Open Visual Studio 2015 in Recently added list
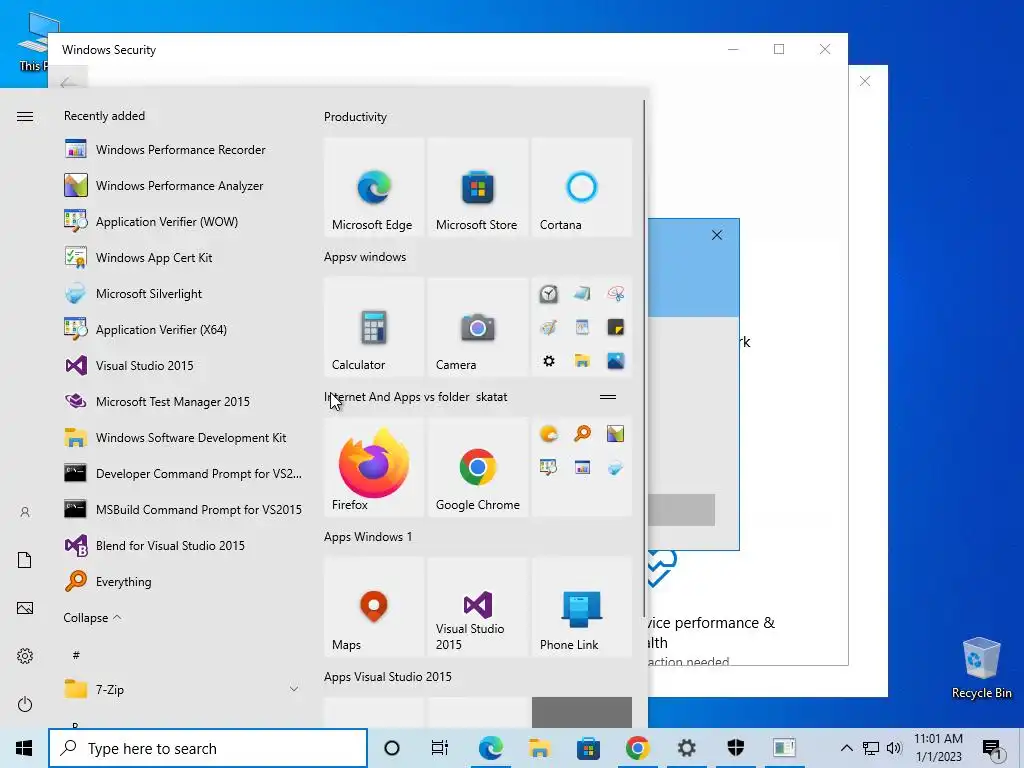 [183, 365]
